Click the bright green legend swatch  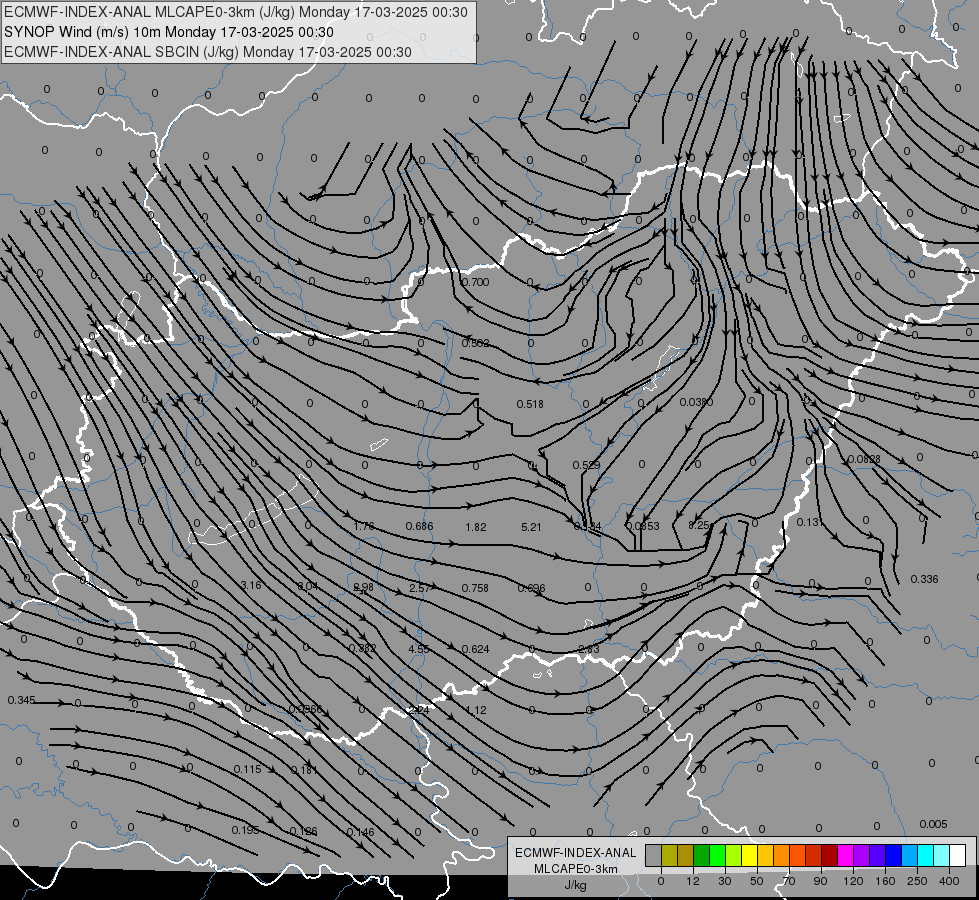click(x=717, y=855)
